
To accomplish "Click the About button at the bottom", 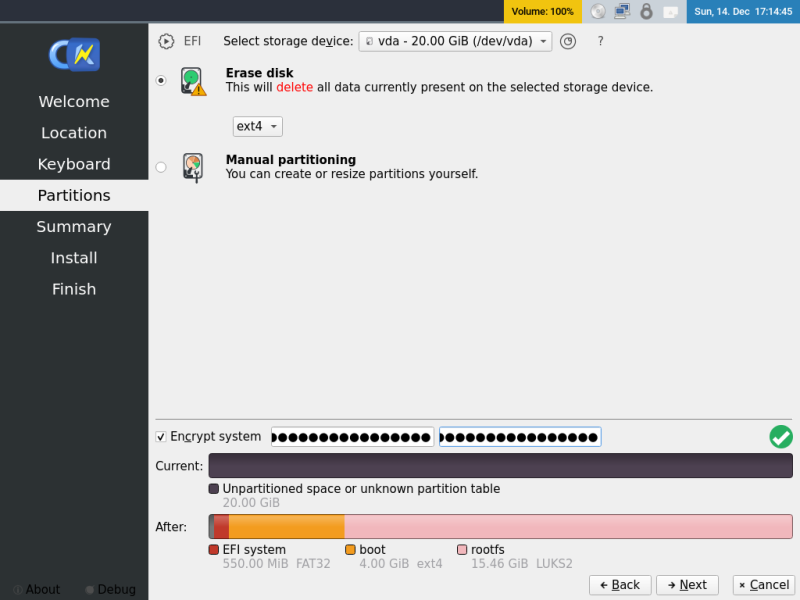I will click(x=36, y=589).
